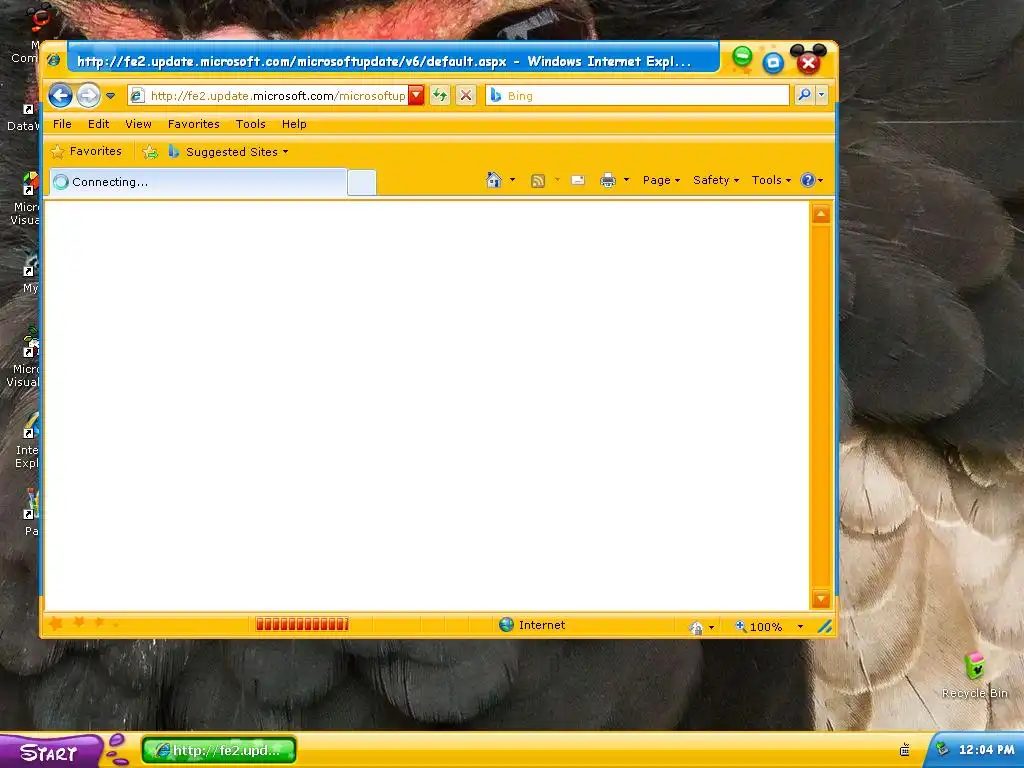Go back with the Back arrow button
The height and width of the screenshot is (768, 1024).
[60, 95]
